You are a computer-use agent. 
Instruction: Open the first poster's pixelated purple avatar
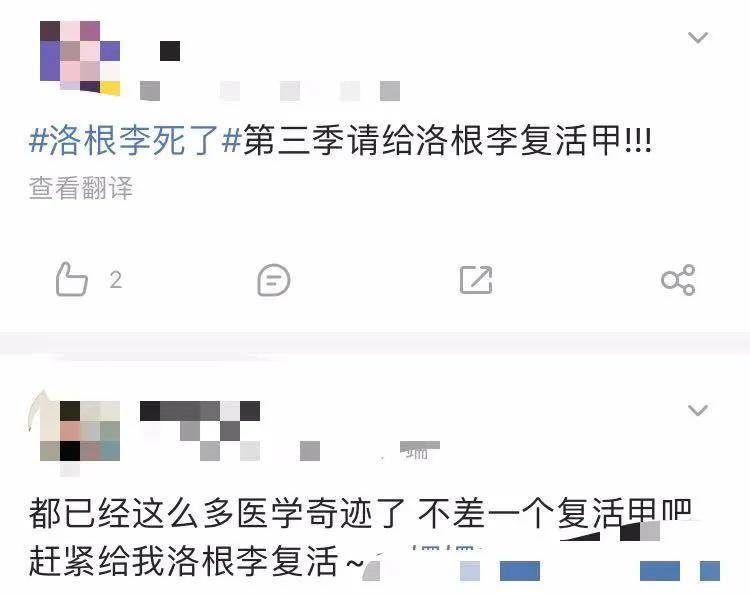click(x=80, y=58)
